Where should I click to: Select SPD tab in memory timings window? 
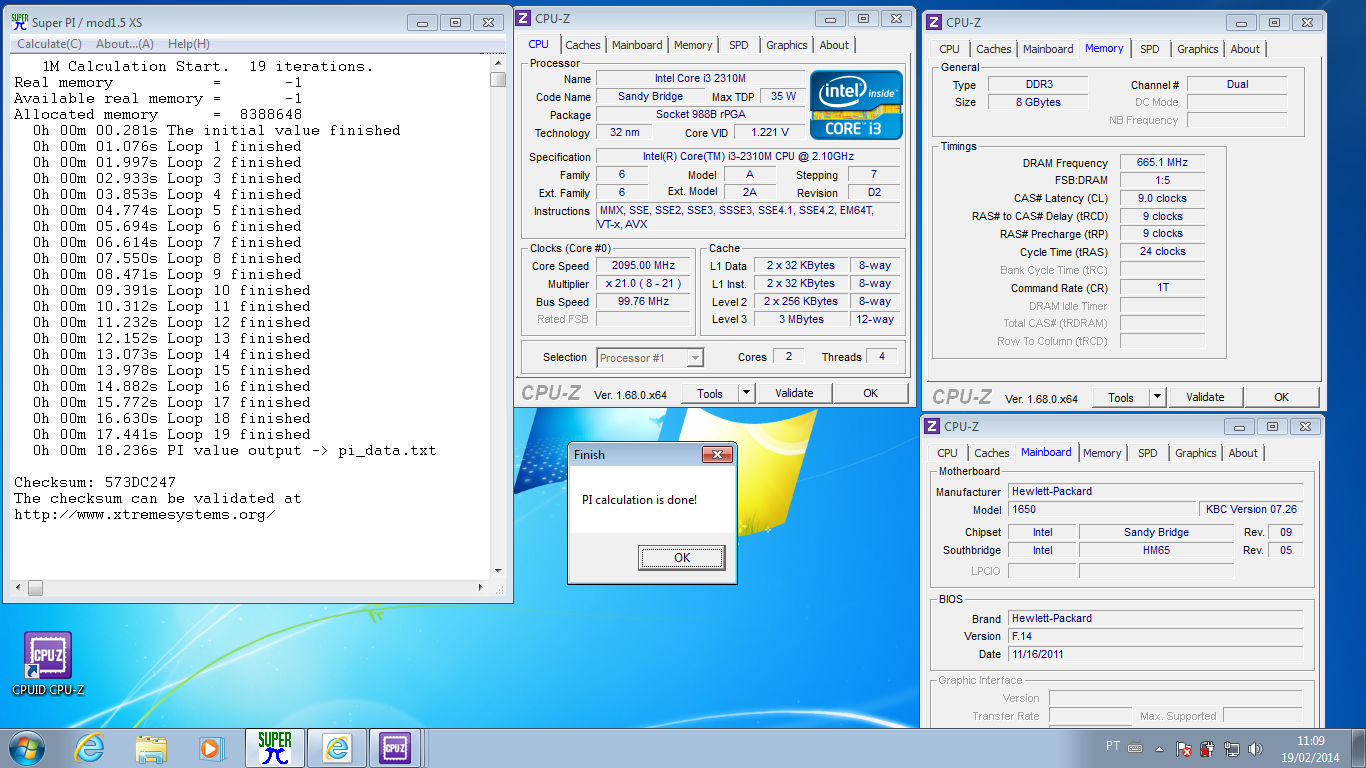(x=1150, y=49)
